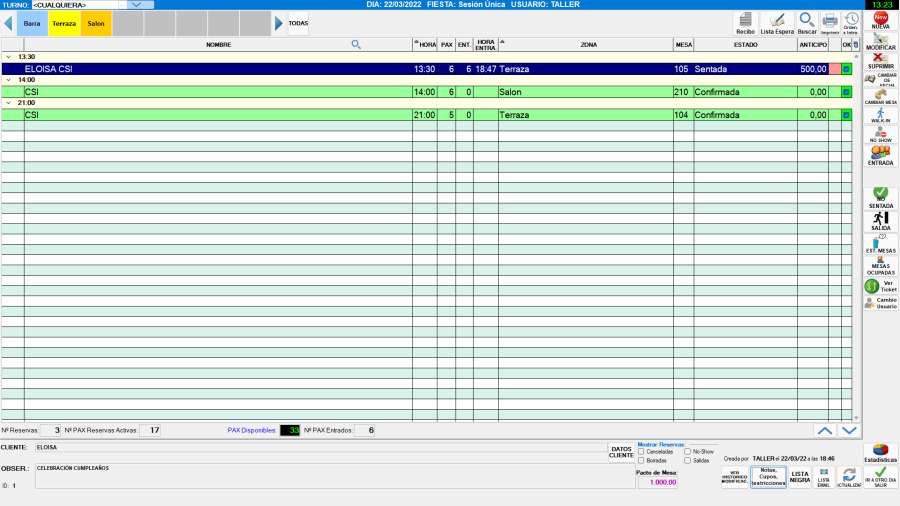The height and width of the screenshot is (506, 900).
Task: Sort by the ZONA column header
Action: pyautogui.click(x=585, y=44)
